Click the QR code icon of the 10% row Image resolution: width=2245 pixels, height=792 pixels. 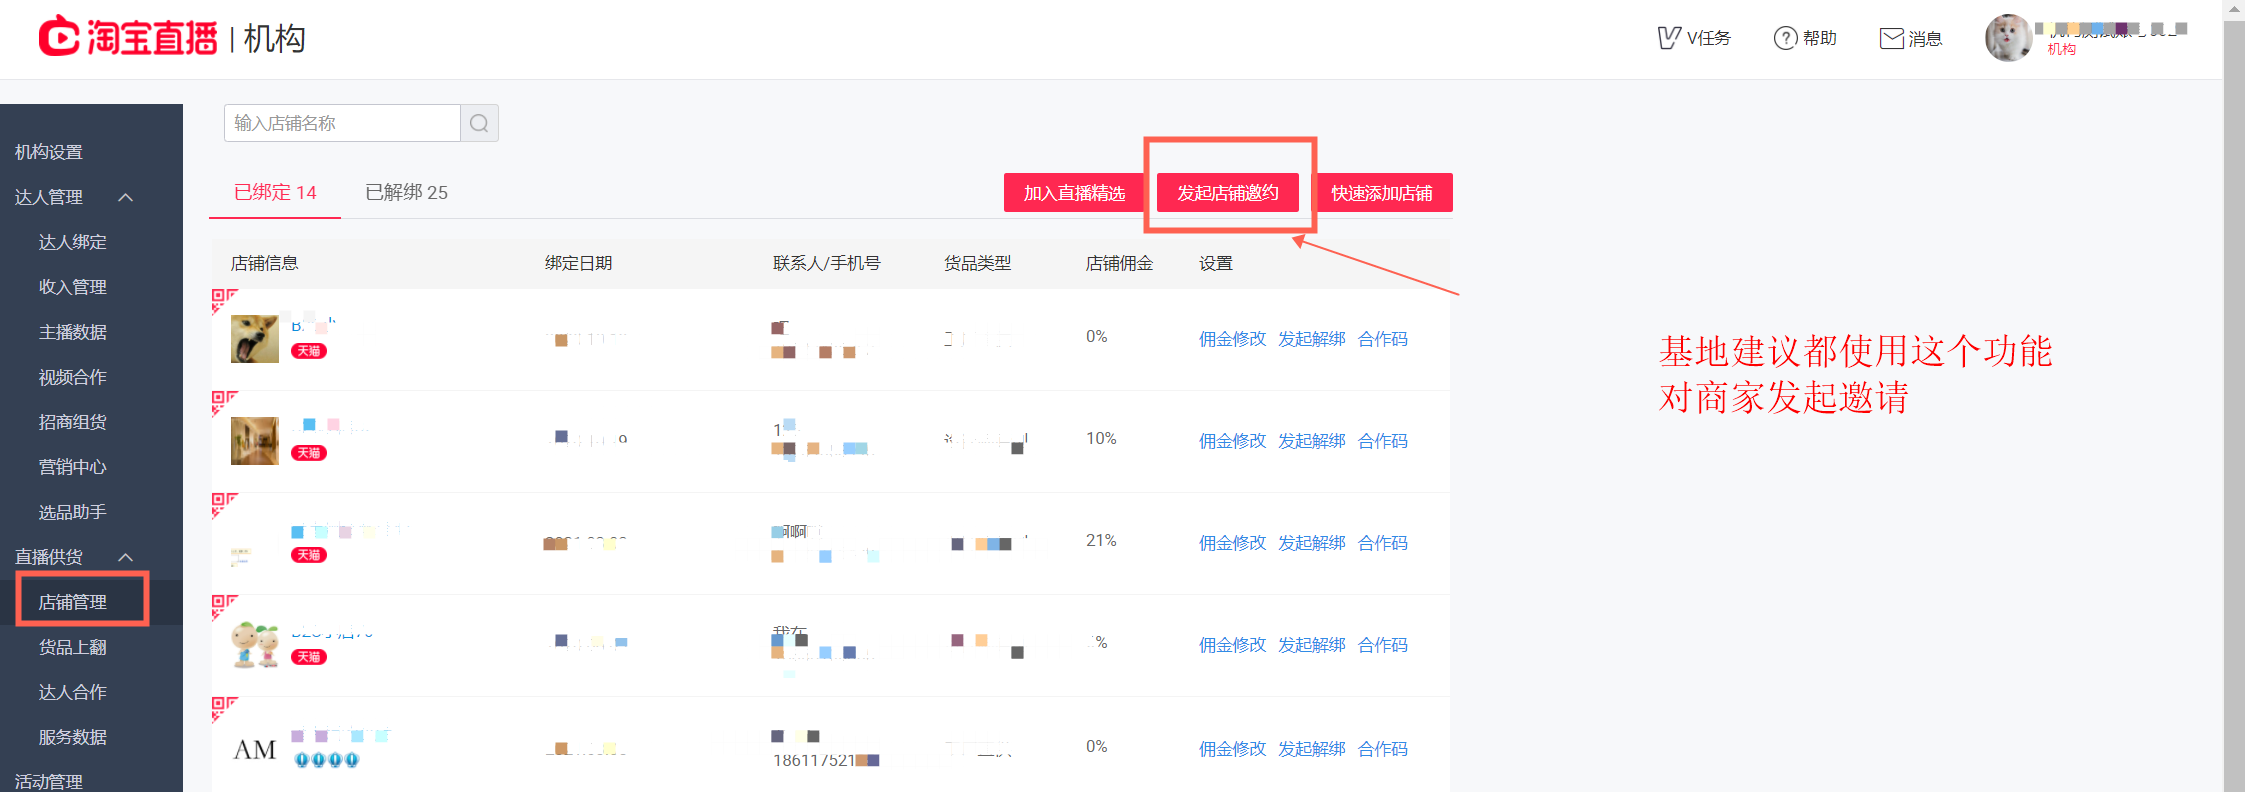[224, 403]
